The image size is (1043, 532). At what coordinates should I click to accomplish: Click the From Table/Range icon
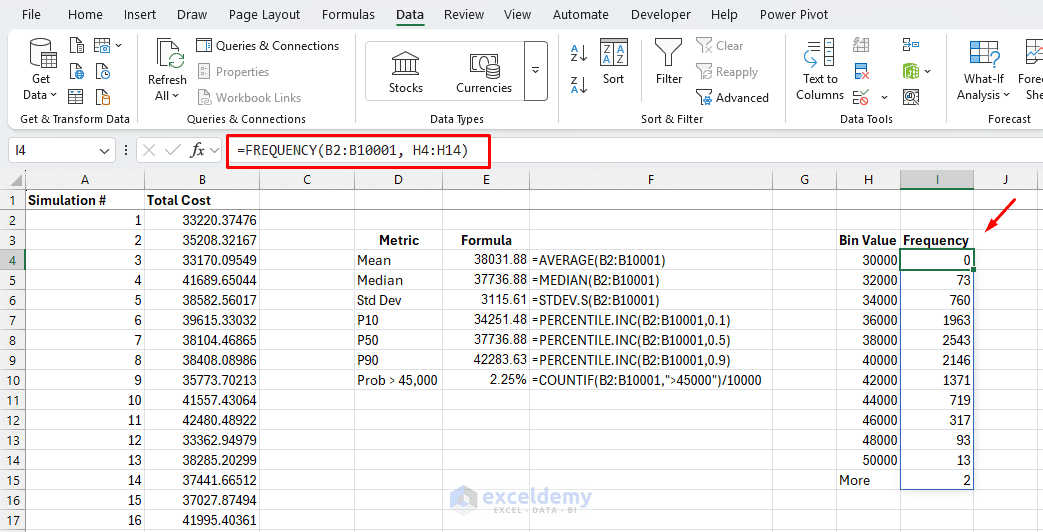pos(76,97)
